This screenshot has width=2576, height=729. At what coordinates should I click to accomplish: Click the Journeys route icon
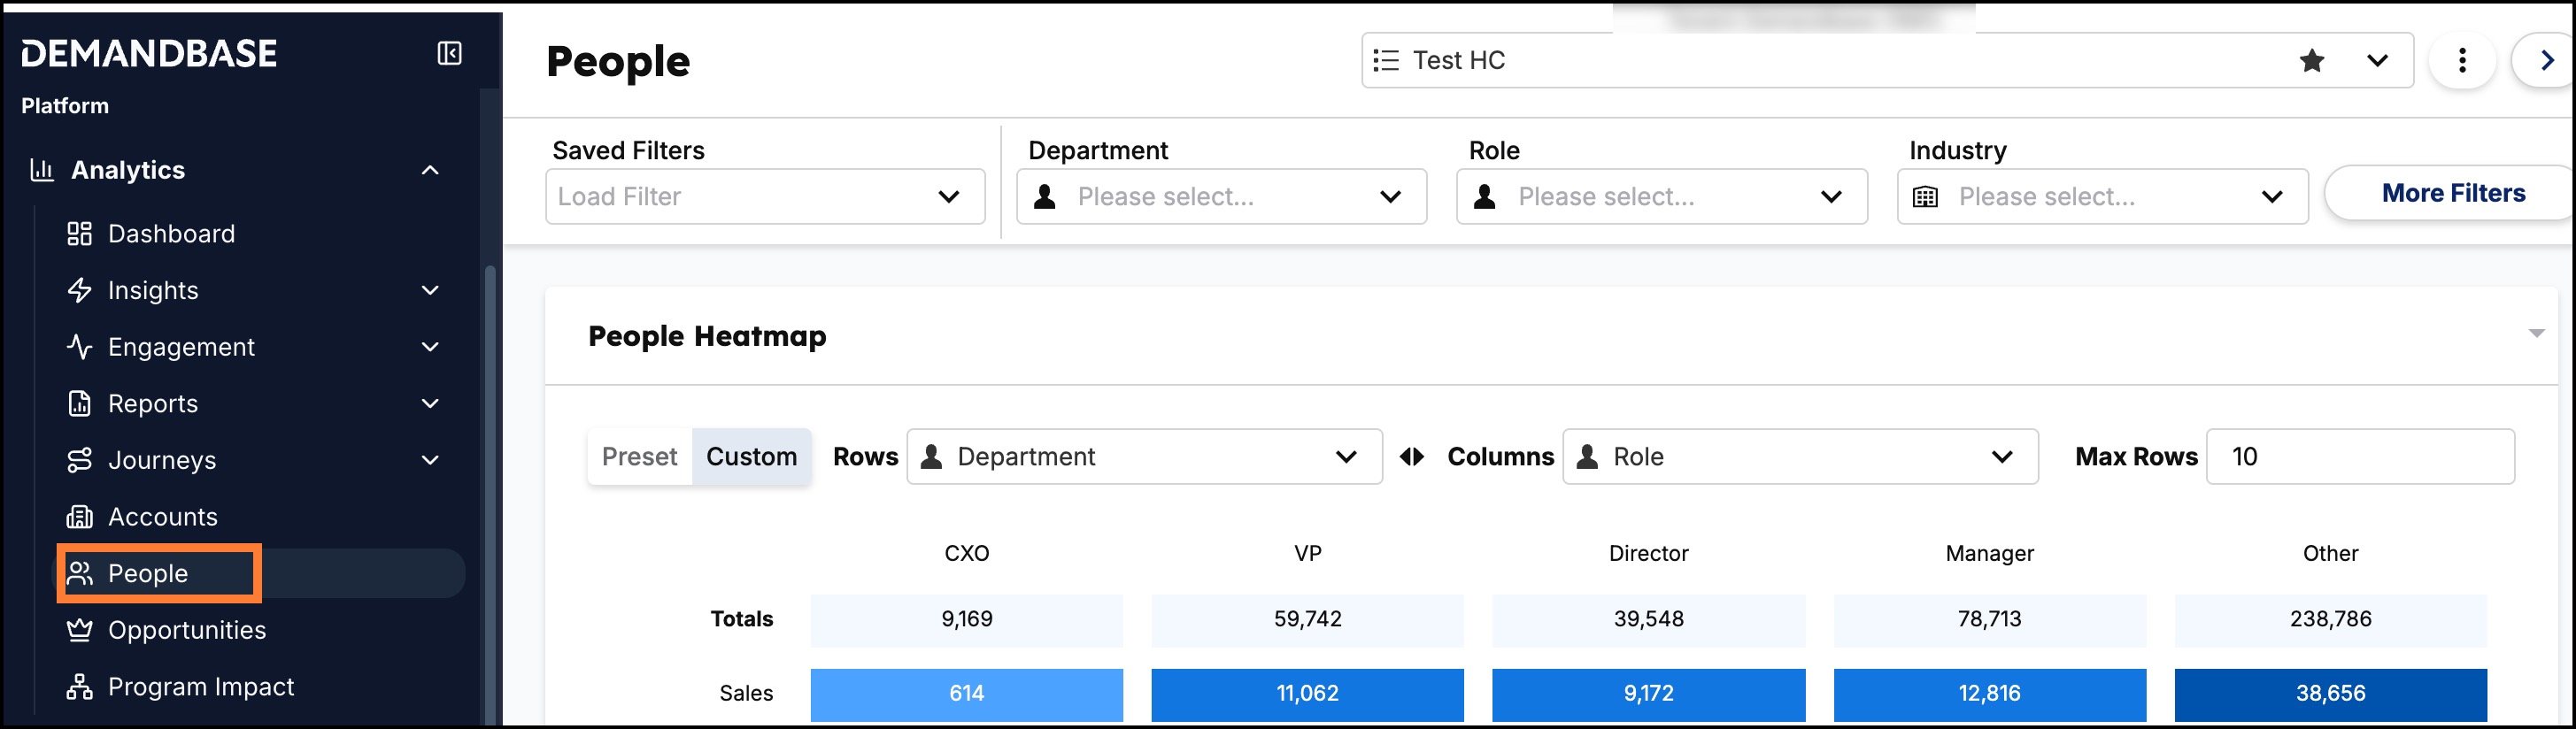click(79, 460)
